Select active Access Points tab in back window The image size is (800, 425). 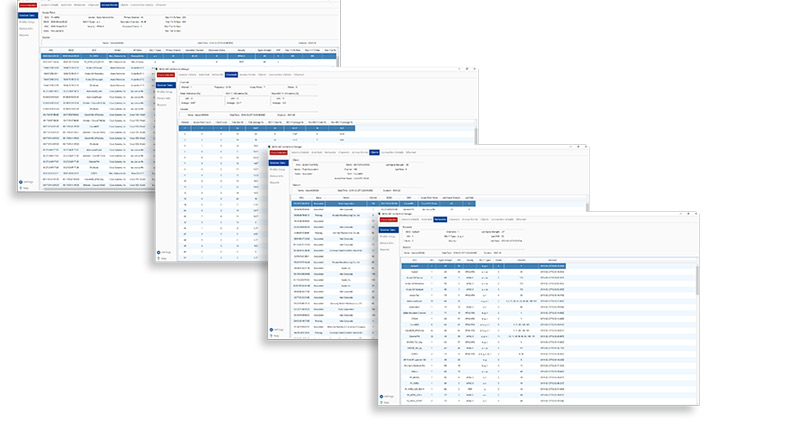click(109, 5)
